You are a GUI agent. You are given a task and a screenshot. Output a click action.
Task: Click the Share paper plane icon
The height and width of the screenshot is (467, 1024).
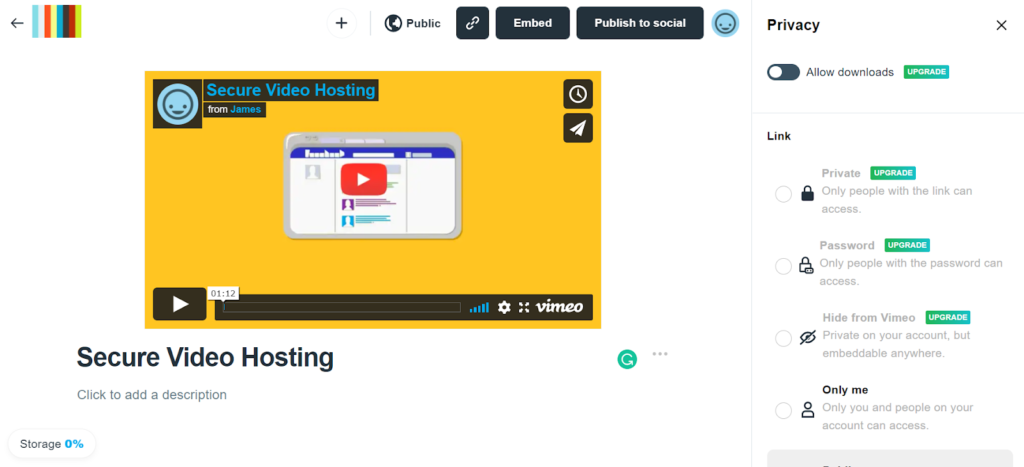point(578,128)
